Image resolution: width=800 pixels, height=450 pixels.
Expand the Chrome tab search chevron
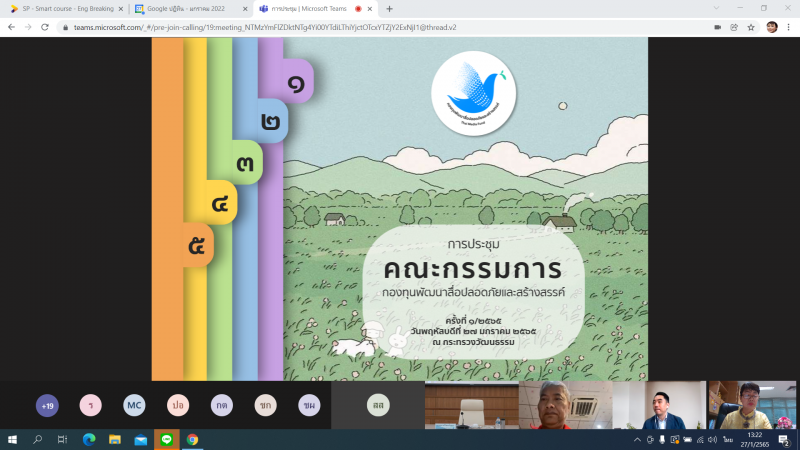click(716, 8)
